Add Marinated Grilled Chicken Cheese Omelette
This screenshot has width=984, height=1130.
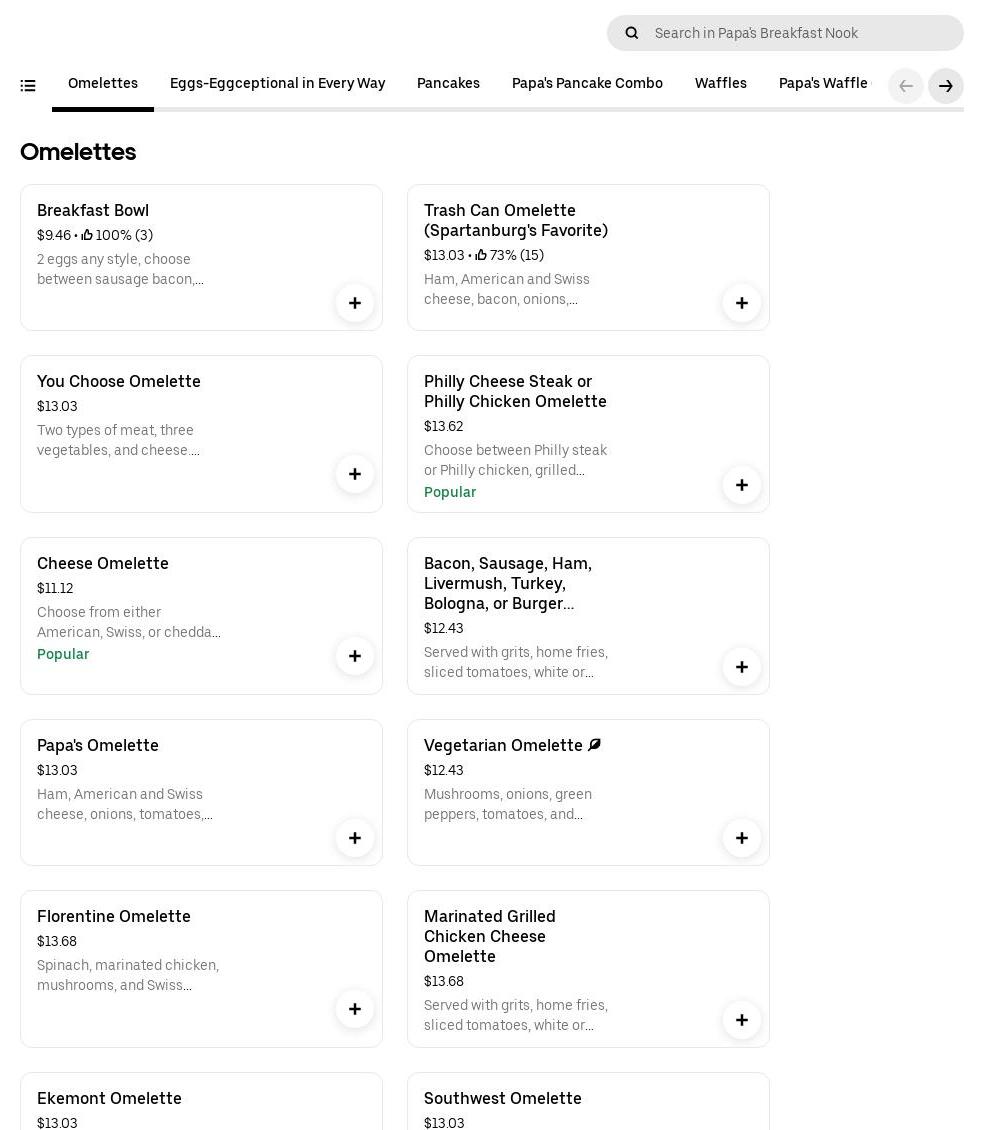pyautogui.click(x=742, y=1020)
